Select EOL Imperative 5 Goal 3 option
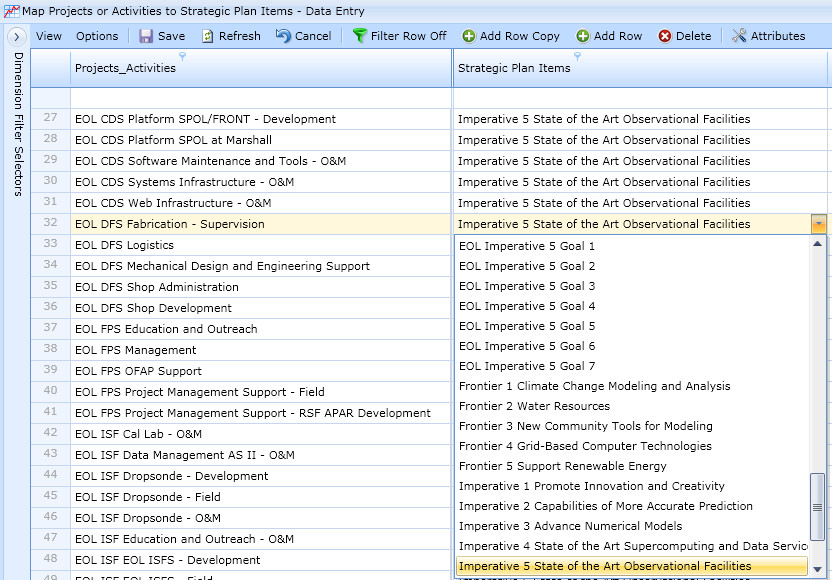 pyautogui.click(x=631, y=287)
